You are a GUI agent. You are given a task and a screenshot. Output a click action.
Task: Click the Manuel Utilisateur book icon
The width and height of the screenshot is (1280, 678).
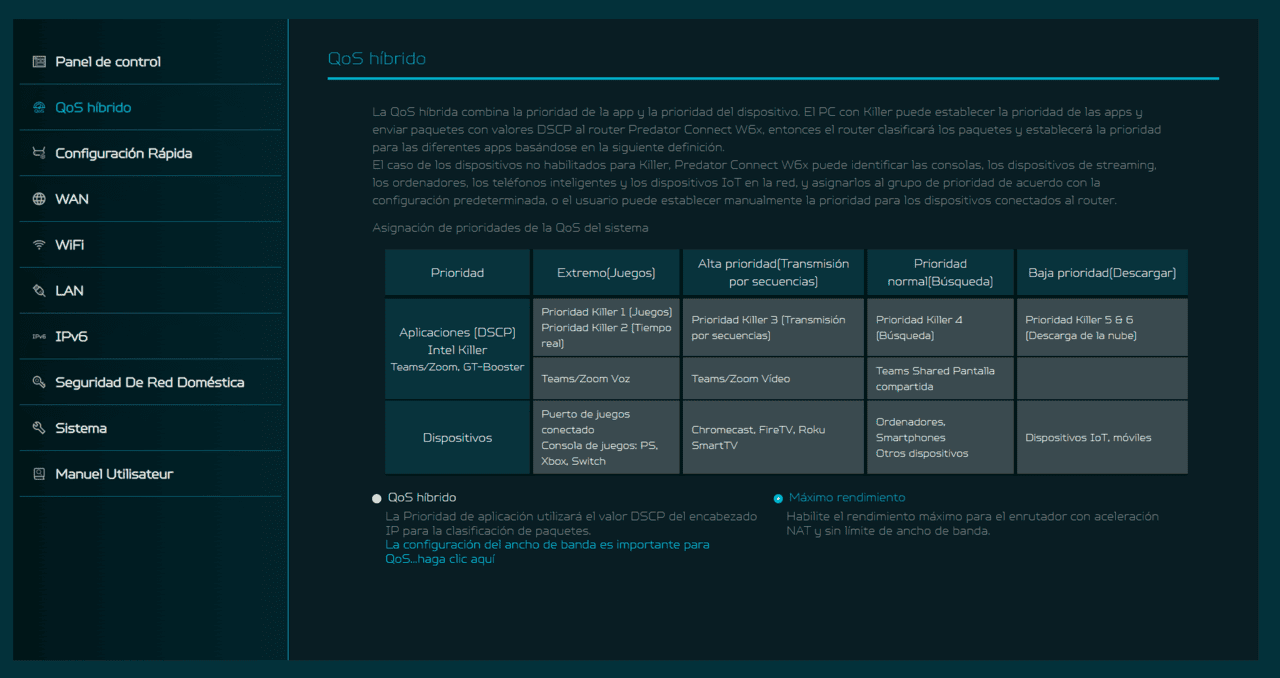click(x=39, y=474)
